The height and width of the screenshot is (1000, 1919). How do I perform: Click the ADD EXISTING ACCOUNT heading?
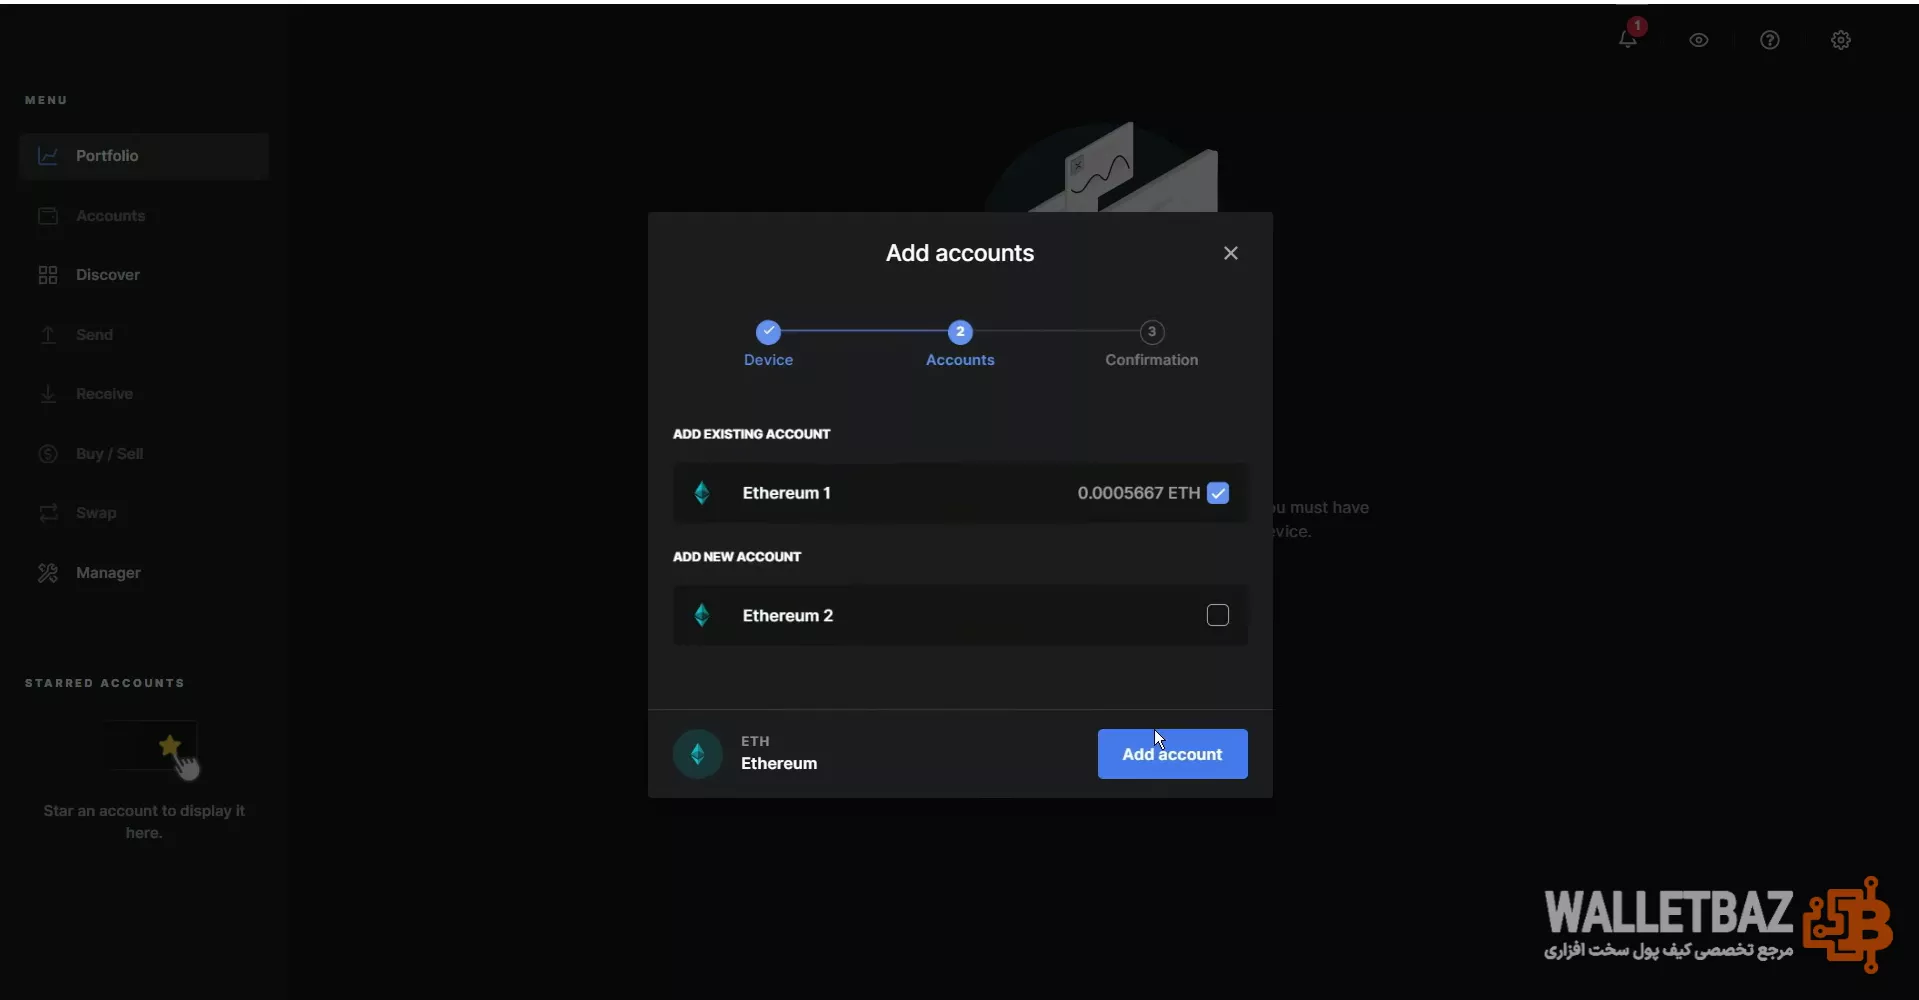pos(752,434)
